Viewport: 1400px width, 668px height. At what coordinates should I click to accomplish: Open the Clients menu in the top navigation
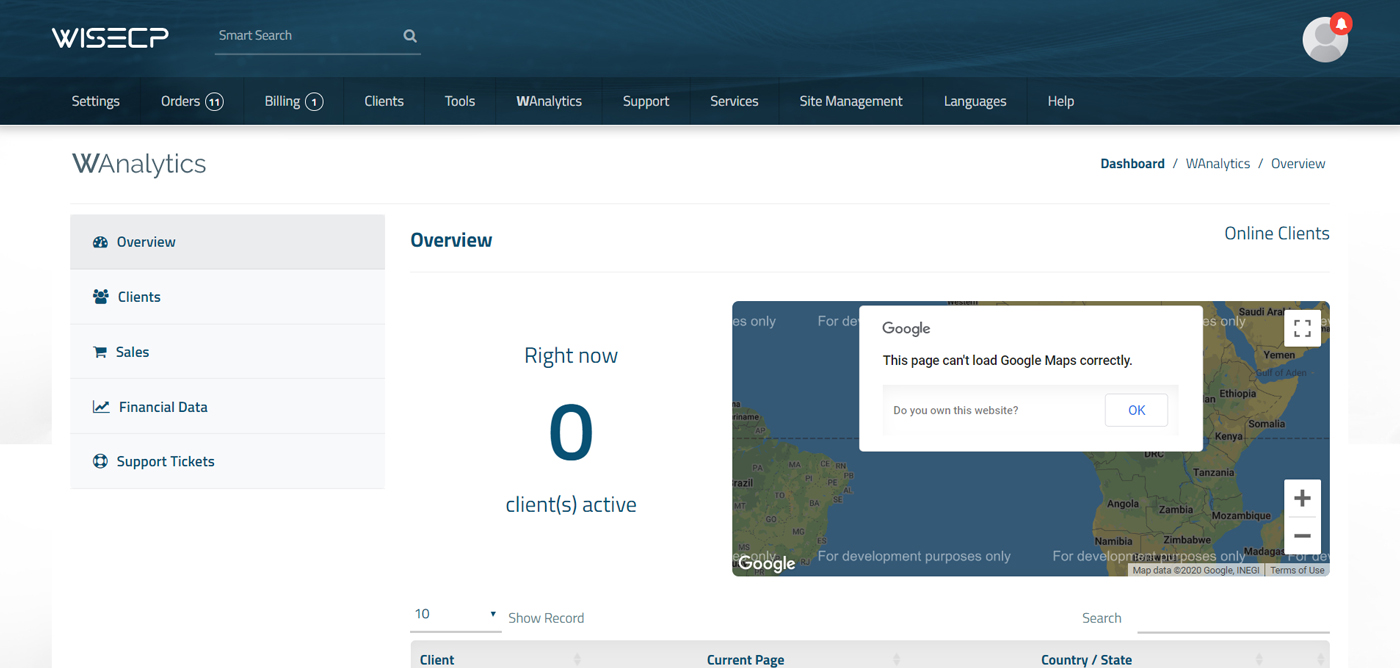click(x=384, y=101)
